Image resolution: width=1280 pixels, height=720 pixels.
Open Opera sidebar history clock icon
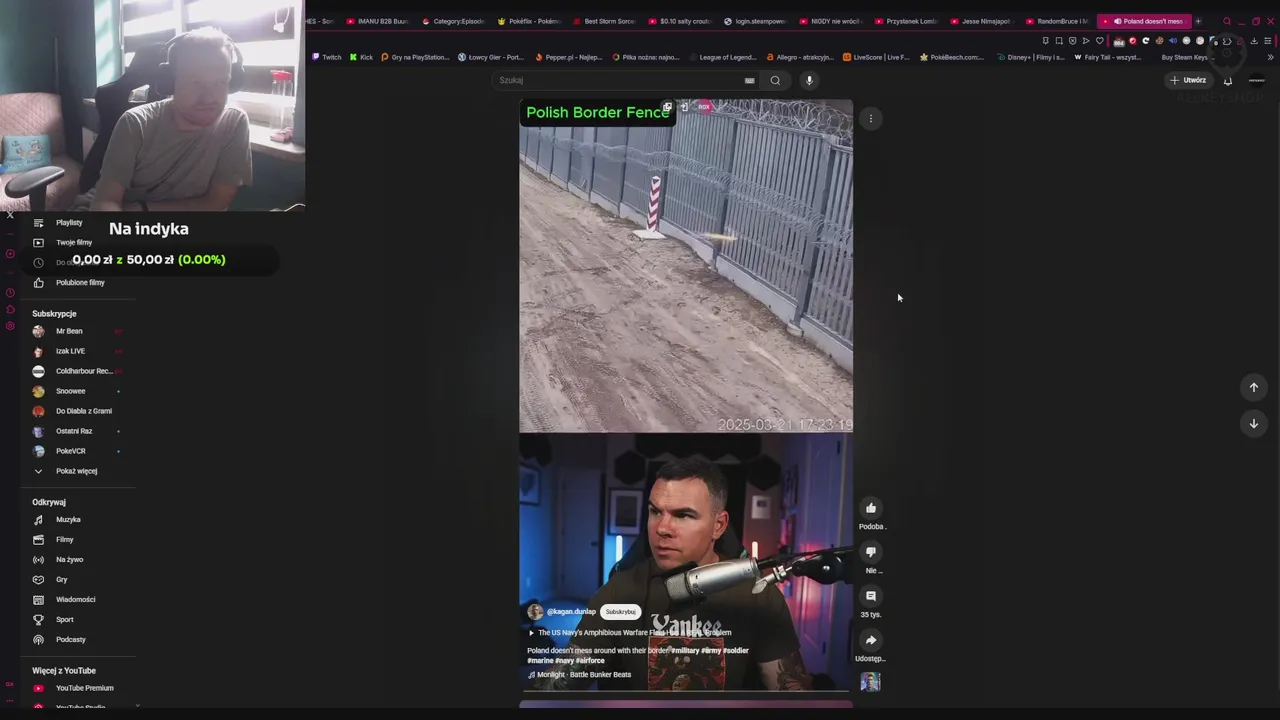pyautogui.click(x=10, y=293)
